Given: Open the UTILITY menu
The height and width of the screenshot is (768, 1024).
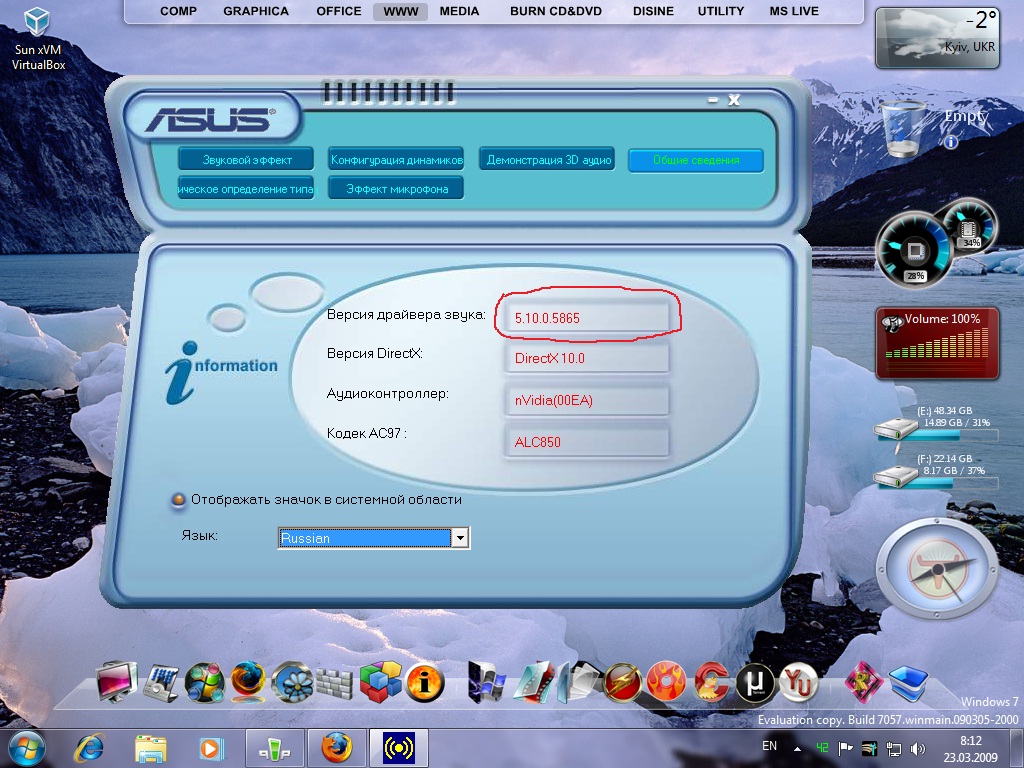Looking at the screenshot, I should point(721,11).
